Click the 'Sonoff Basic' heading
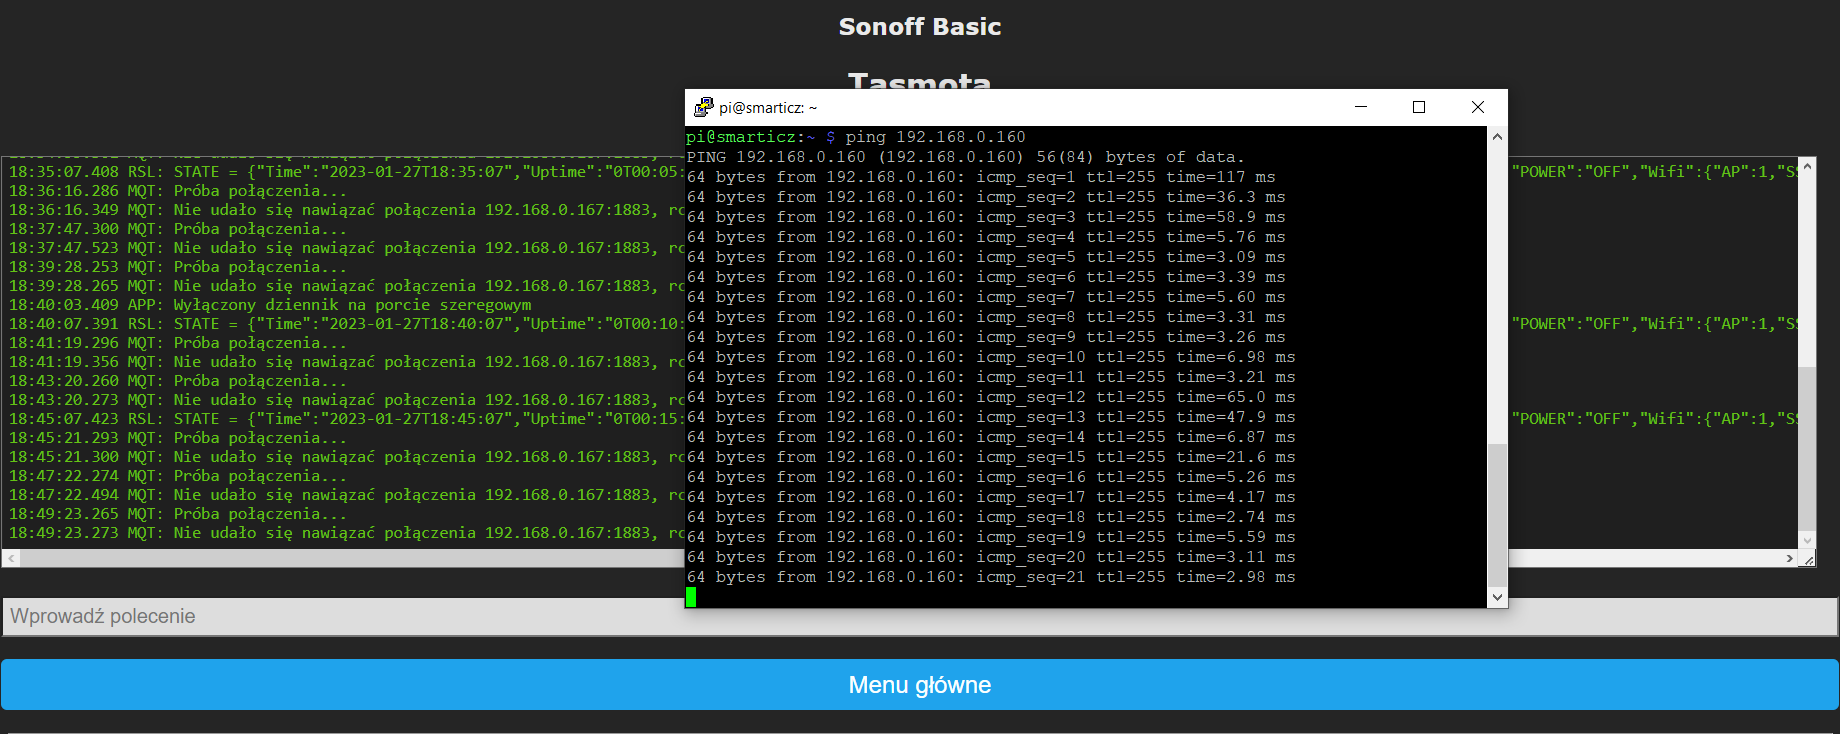1840x734 pixels. tap(920, 27)
